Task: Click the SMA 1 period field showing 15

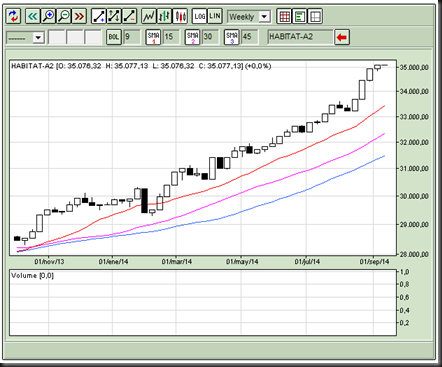Action: coord(171,37)
